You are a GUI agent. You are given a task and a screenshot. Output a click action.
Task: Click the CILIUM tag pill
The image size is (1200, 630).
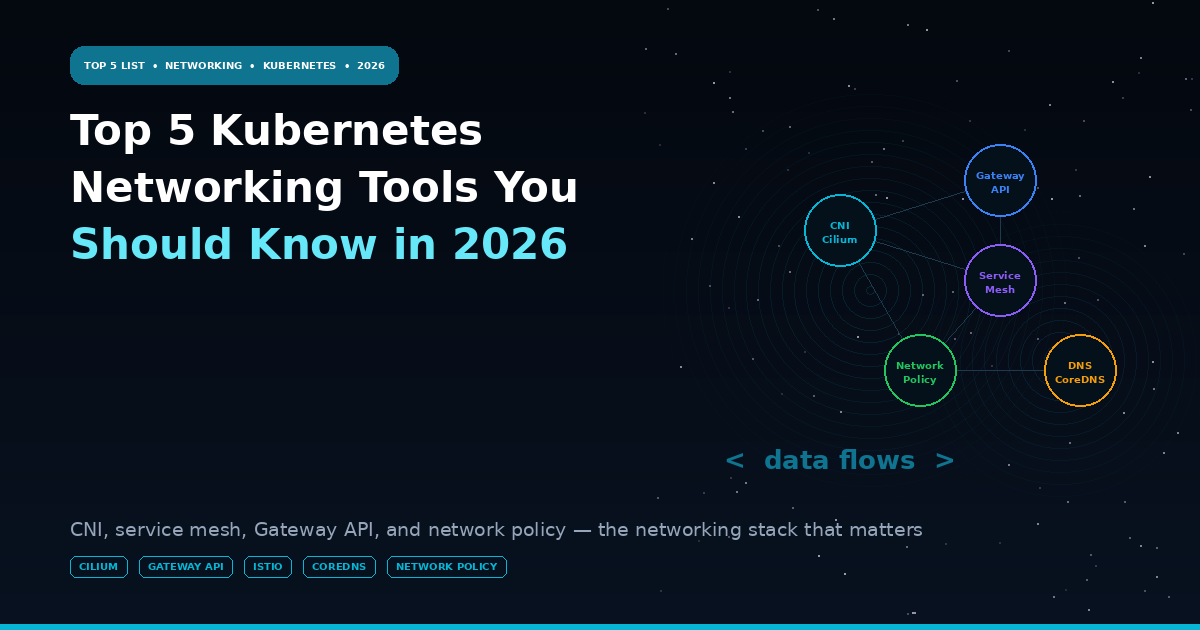coord(99,567)
